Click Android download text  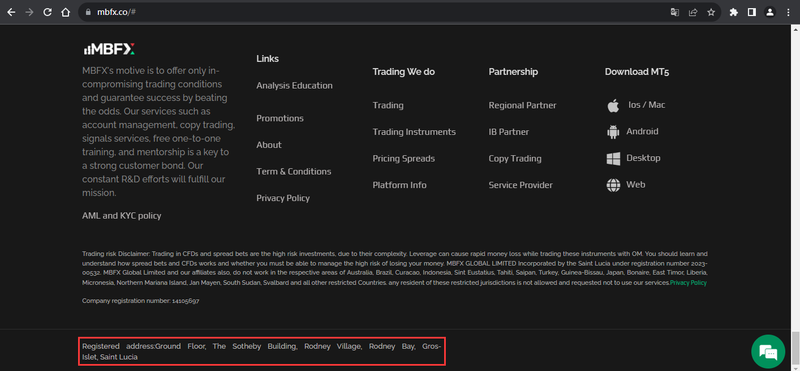pyautogui.click(x=642, y=131)
